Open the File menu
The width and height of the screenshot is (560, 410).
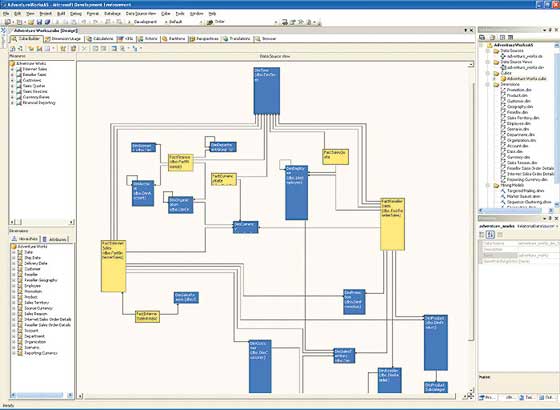click(6, 14)
